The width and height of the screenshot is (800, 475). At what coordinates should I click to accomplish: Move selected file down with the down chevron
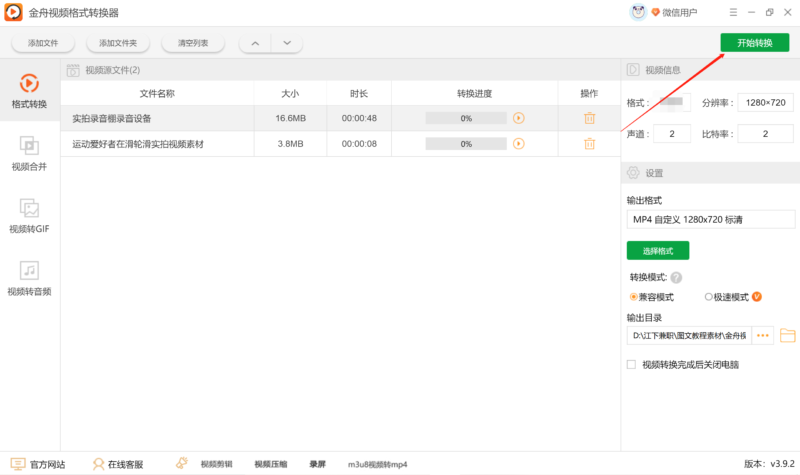(286, 43)
